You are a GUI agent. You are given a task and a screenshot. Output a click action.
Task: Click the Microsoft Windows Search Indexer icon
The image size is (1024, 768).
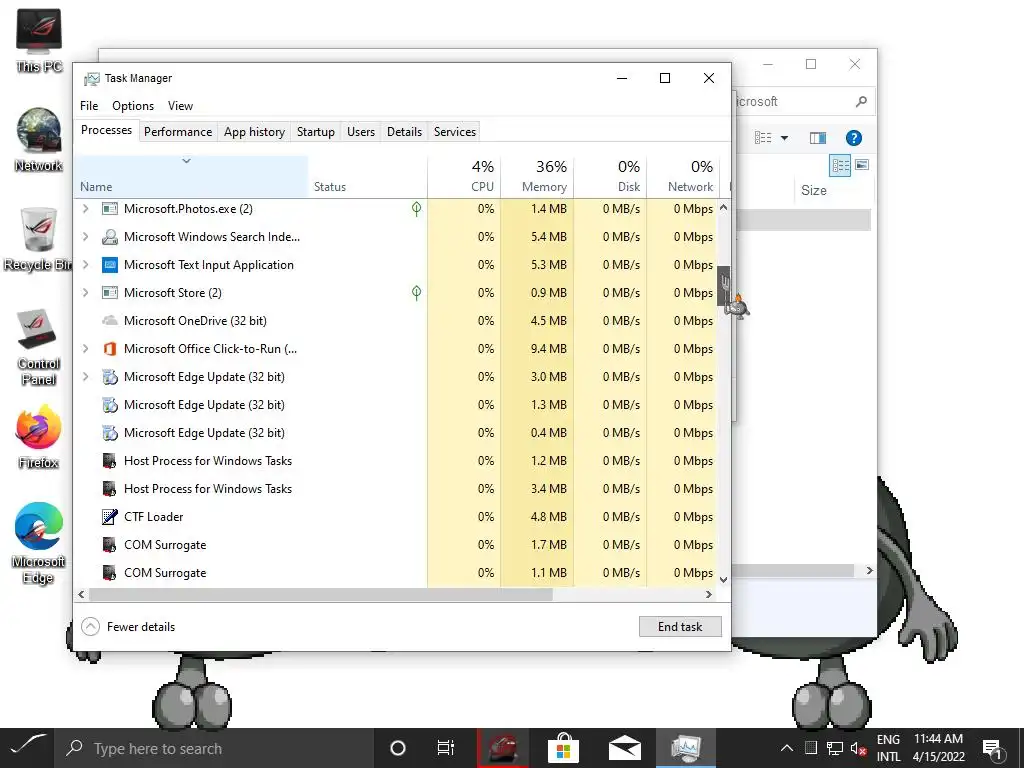(110, 237)
